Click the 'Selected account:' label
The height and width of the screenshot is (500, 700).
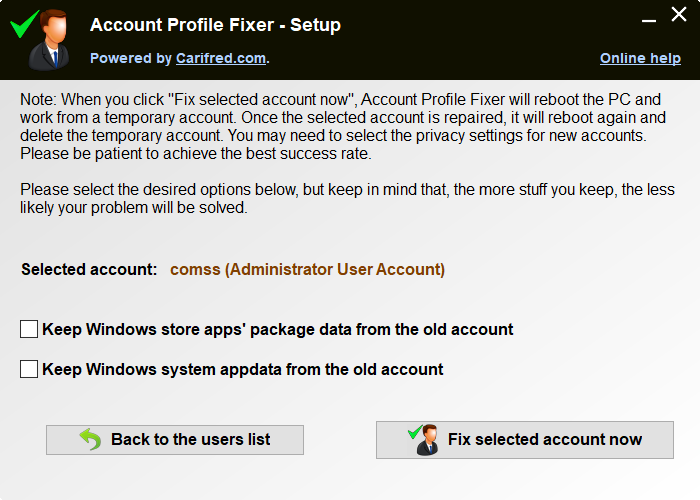click(89, 269)
